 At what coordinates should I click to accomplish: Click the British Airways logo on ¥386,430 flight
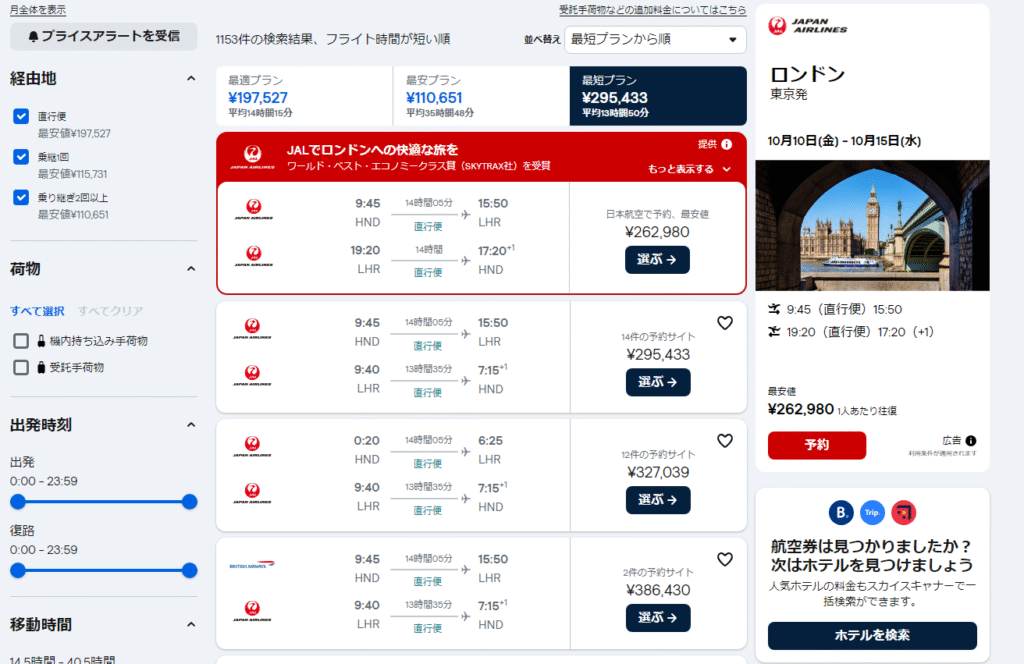(252, 565)
